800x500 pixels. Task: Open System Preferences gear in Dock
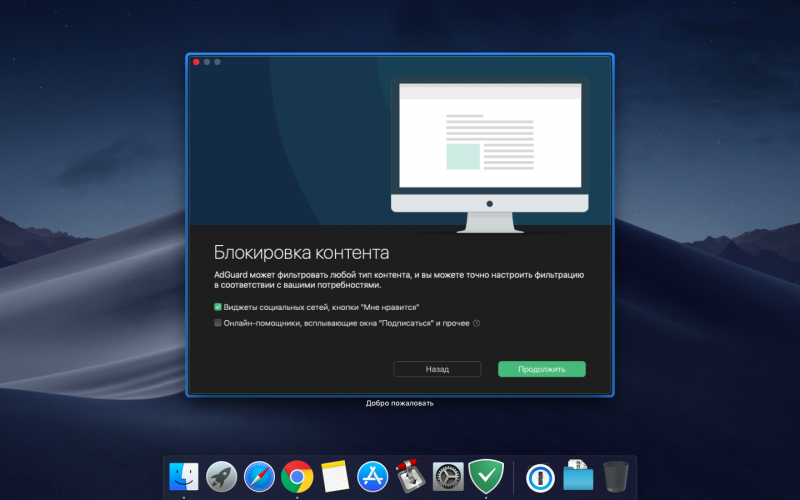point(448,477)
